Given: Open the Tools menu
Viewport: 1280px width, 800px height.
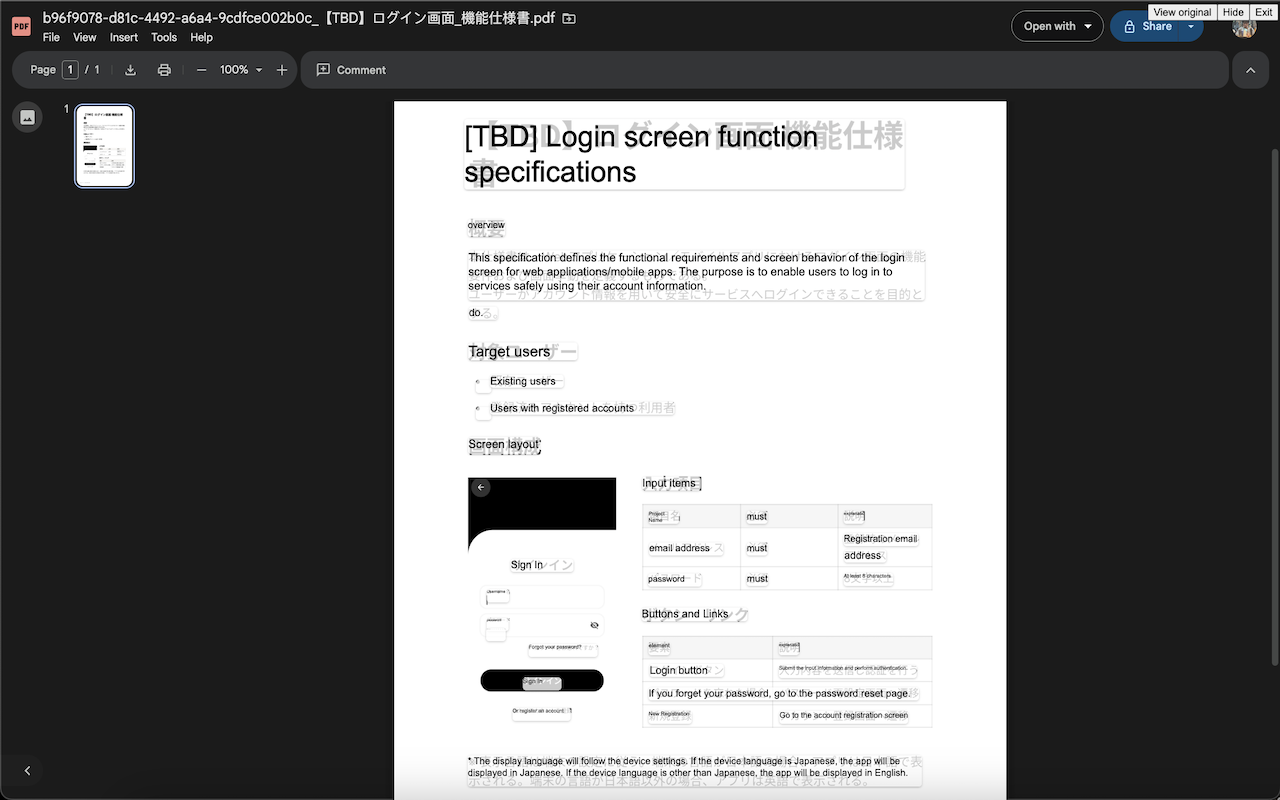Looking at the screenshot, I should pyautogui.click(x=164, y=37).
